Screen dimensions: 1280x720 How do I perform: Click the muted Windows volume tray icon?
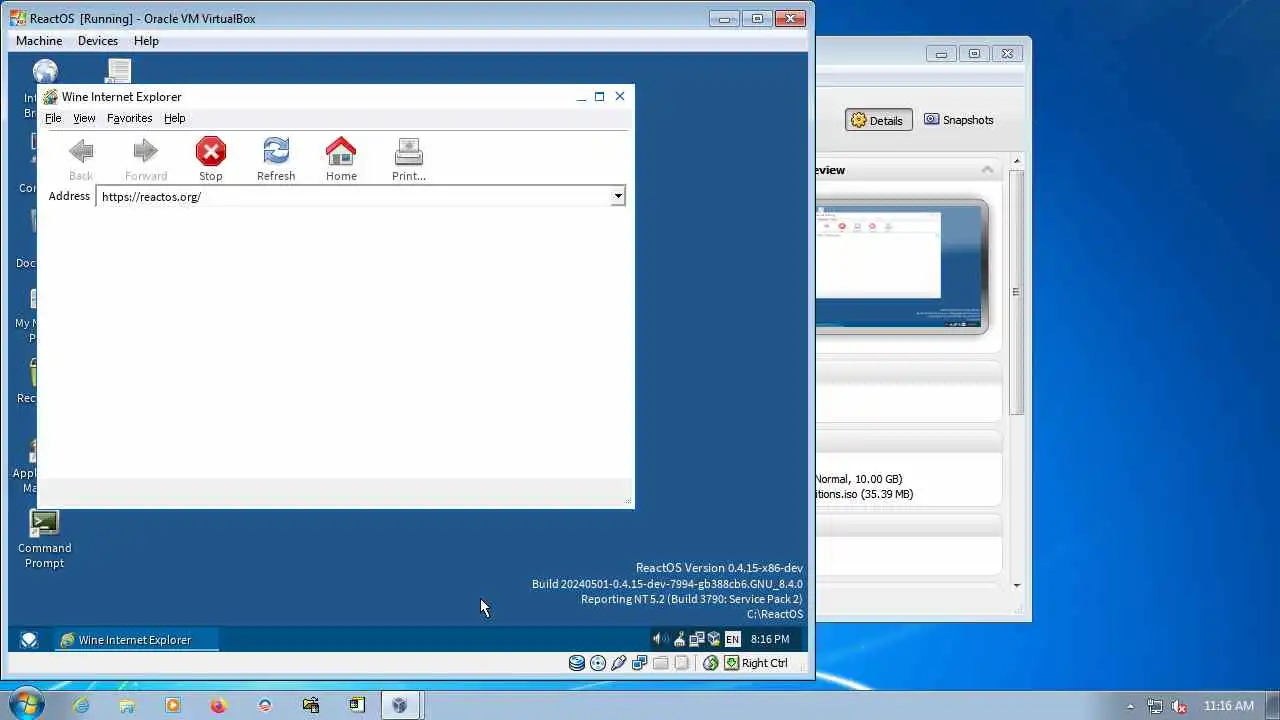[1179, 706]
